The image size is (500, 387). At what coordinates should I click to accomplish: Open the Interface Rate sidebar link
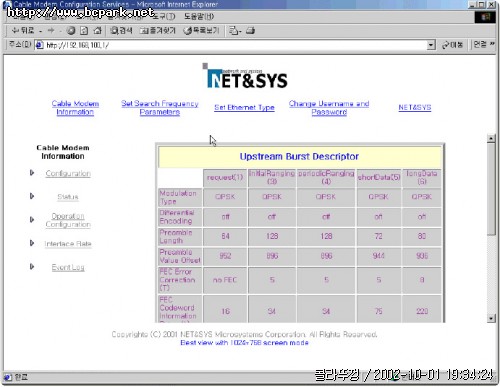click(x=68, y=244)
